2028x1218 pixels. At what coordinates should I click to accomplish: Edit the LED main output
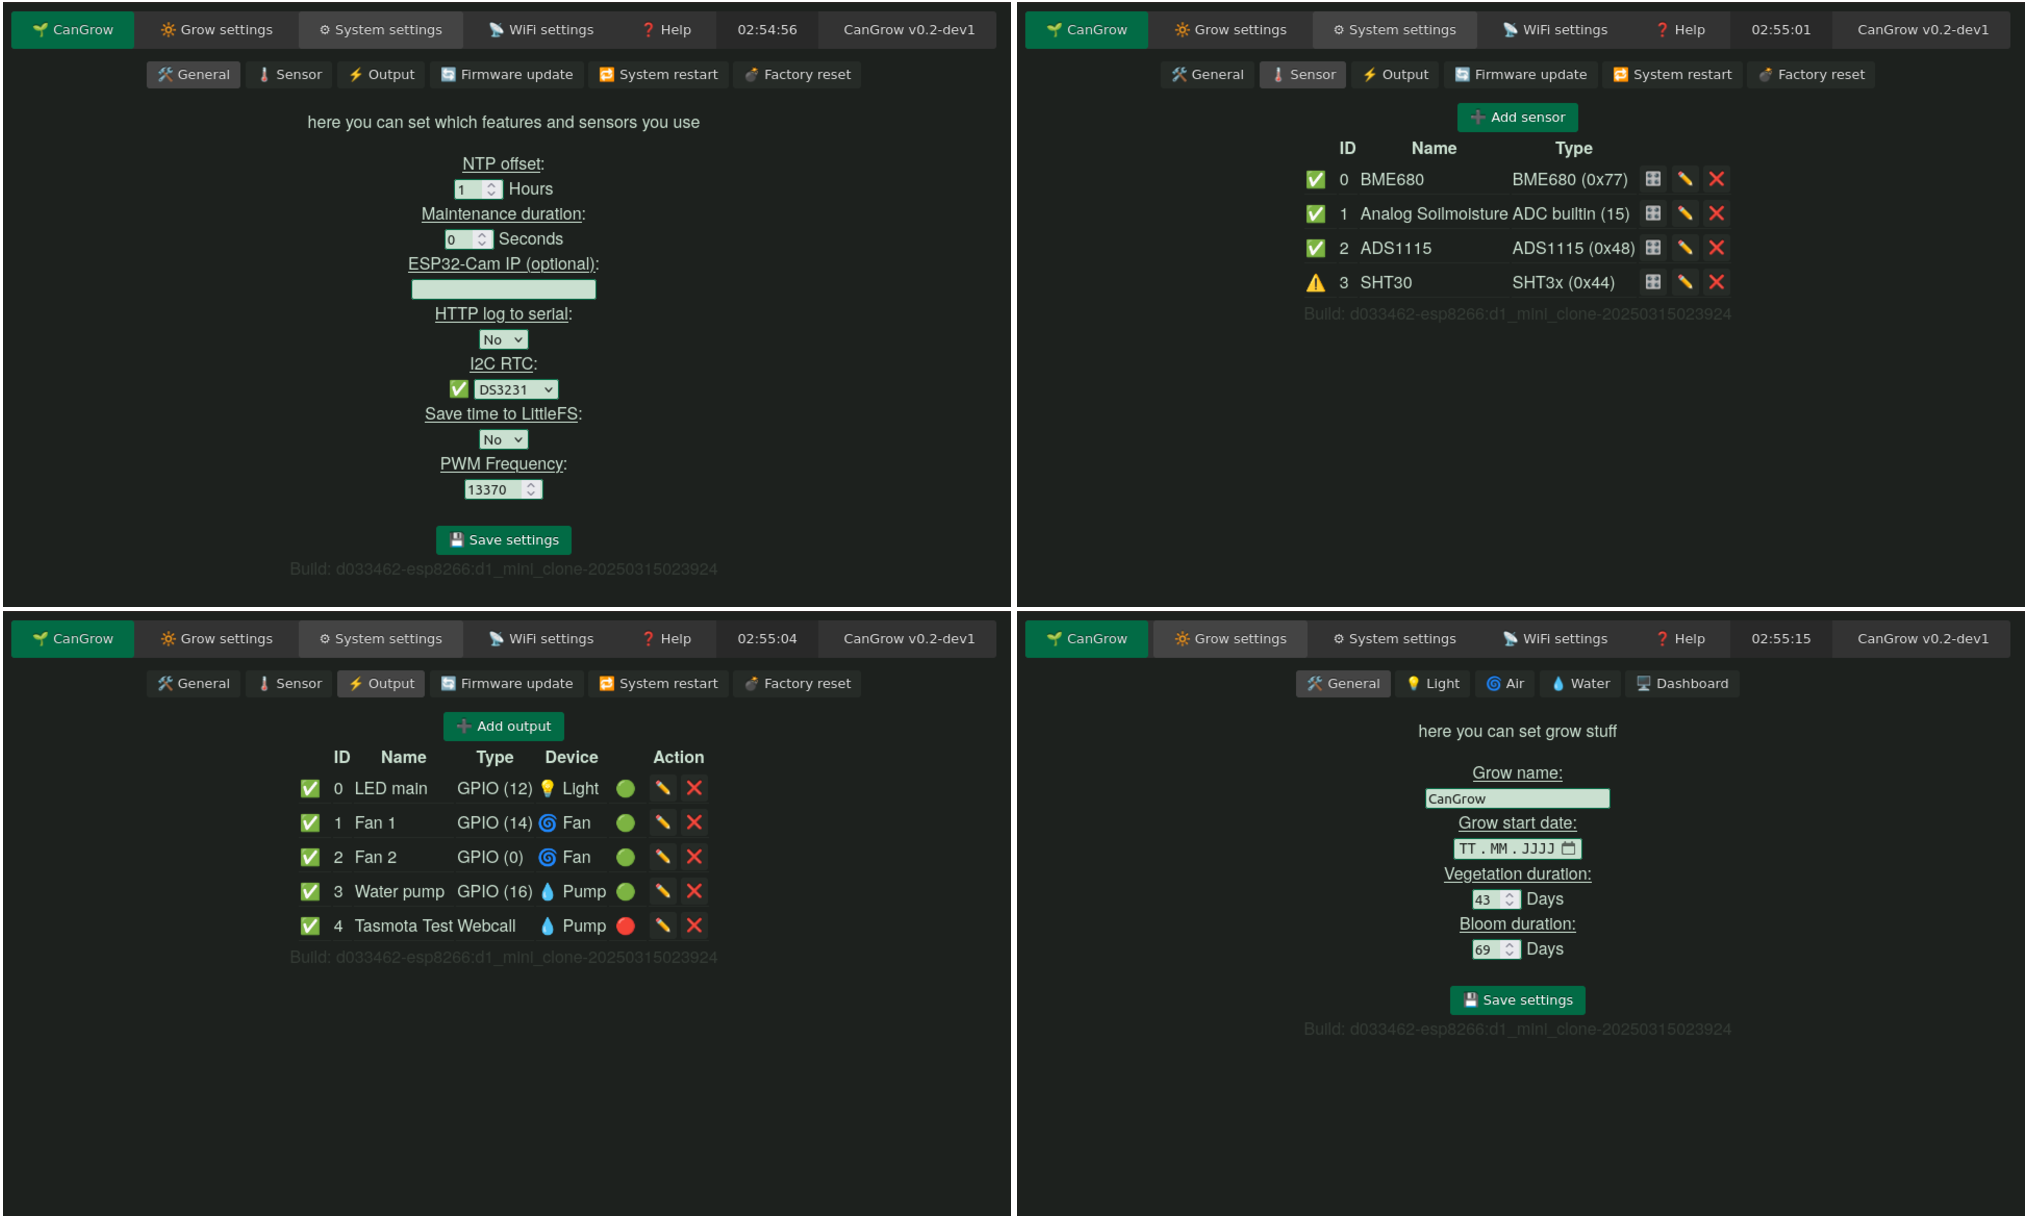[662, 788]
